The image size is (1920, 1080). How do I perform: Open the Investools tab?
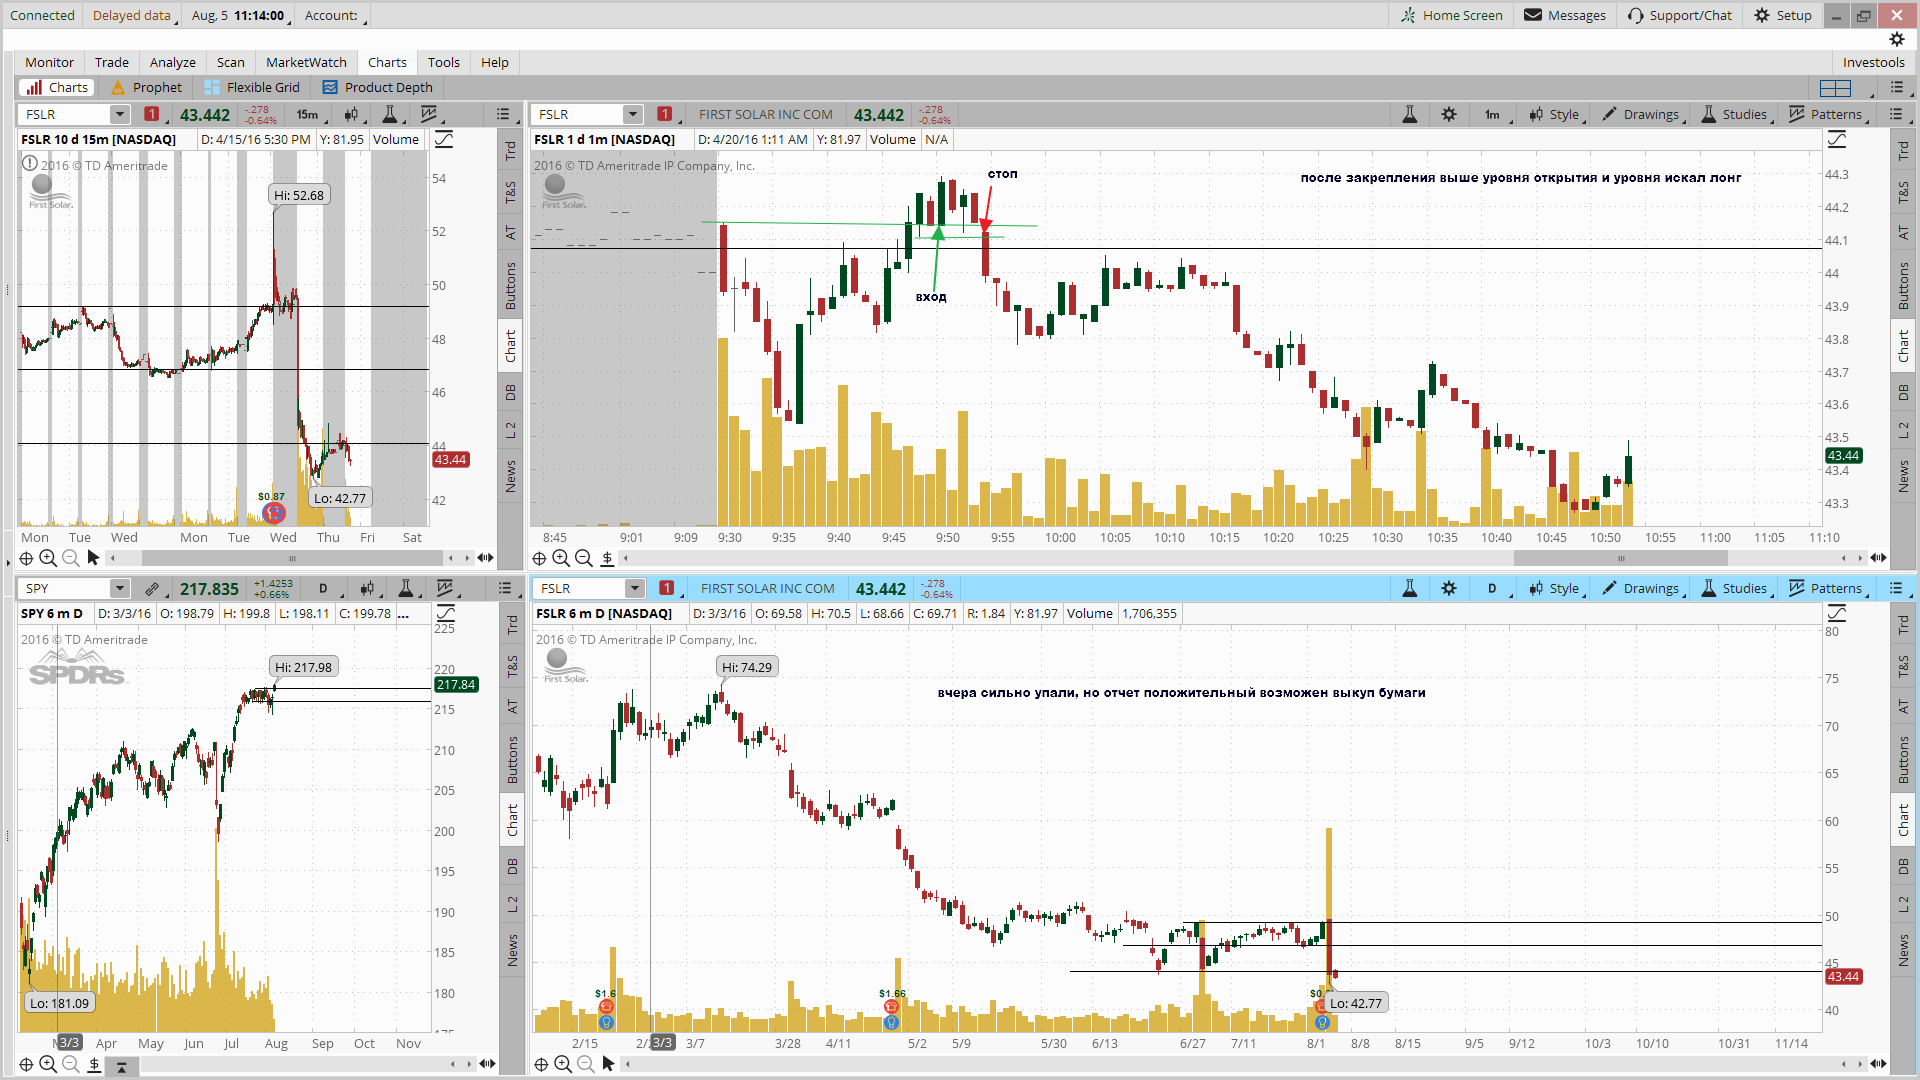click(1873, 62)
